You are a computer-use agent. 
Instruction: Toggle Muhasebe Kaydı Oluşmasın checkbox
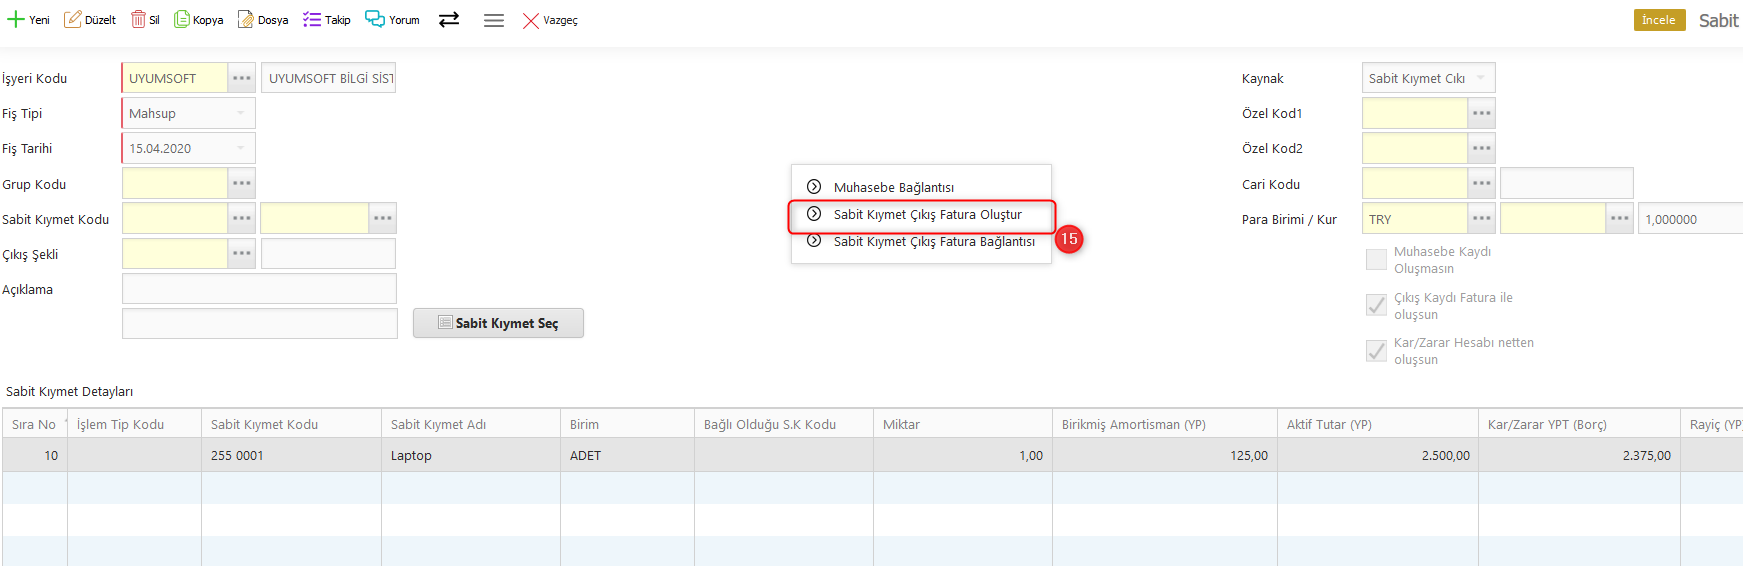coord(1376,260)
